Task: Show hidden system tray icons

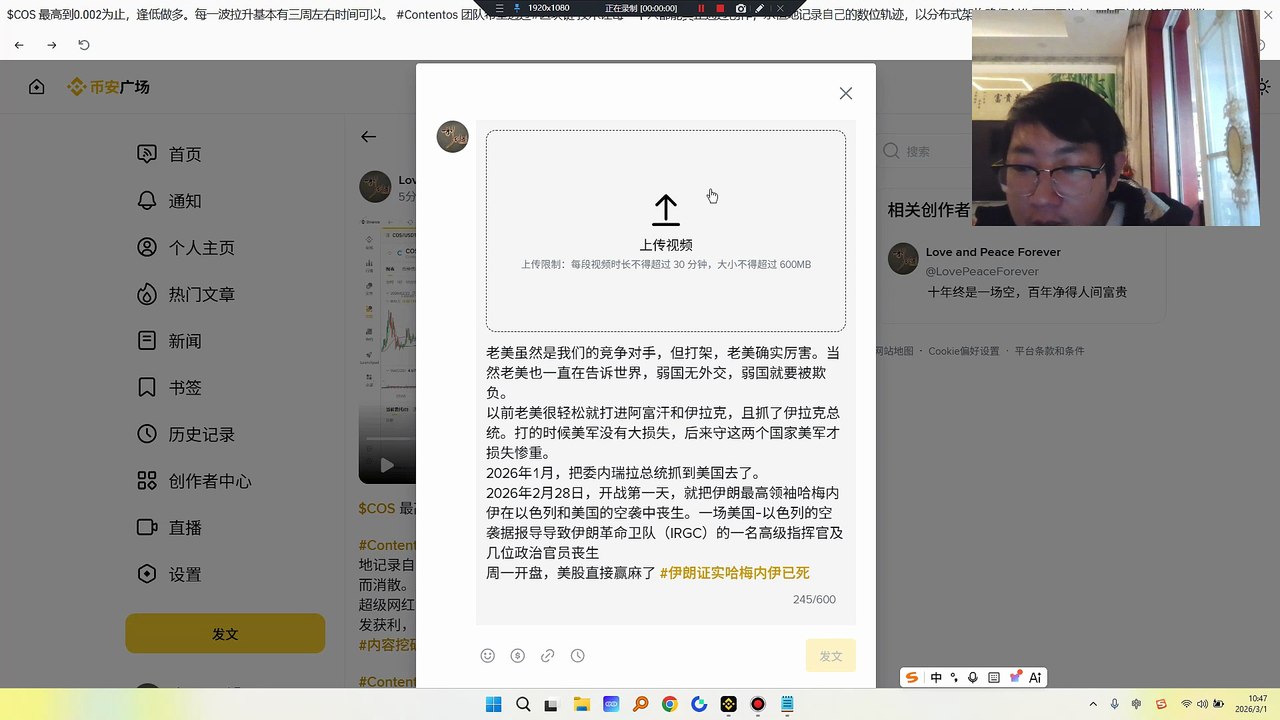Action: (x=1093, y=705)
